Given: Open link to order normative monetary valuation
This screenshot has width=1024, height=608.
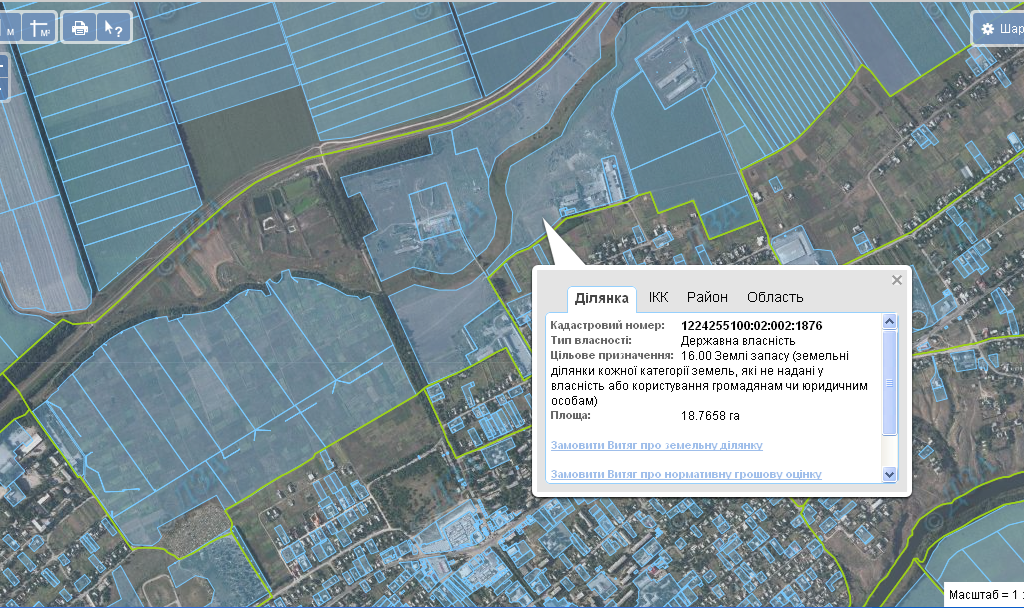Looking at the screenshot, I should click(686, 473).
